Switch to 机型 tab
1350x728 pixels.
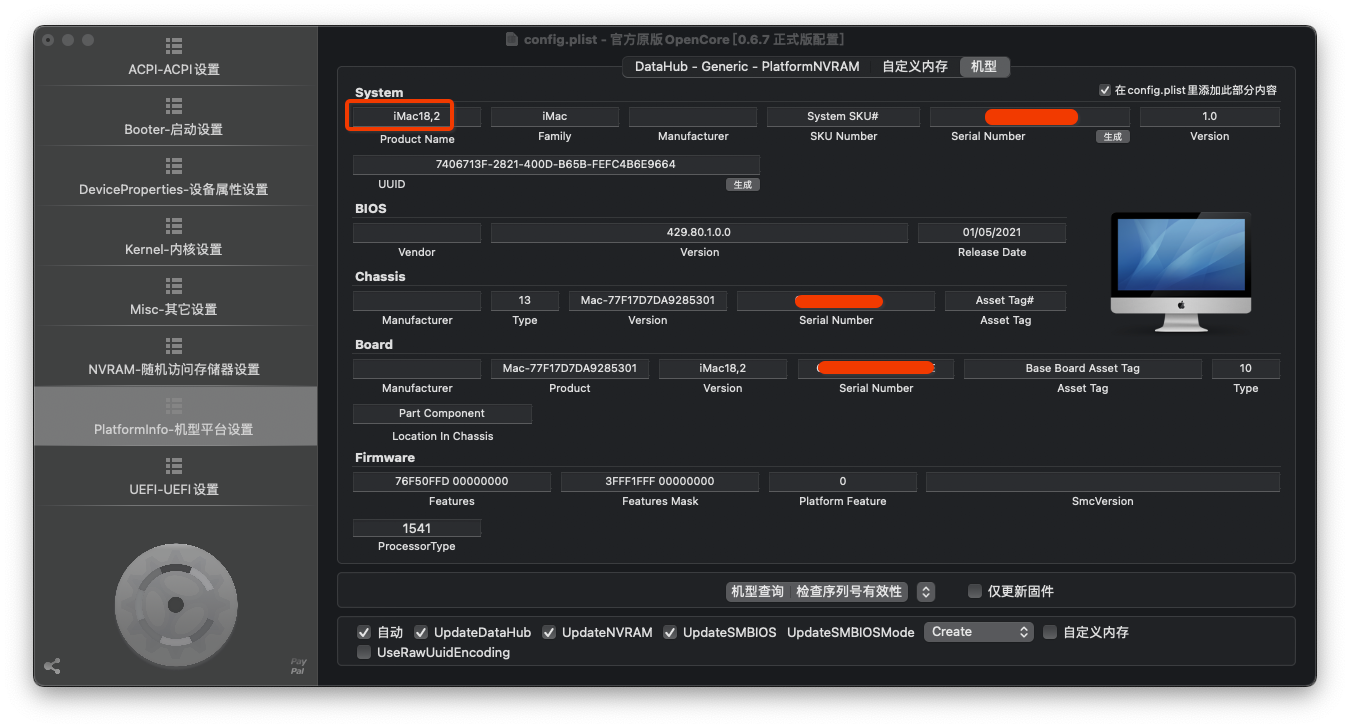click(x=984, y=67)
